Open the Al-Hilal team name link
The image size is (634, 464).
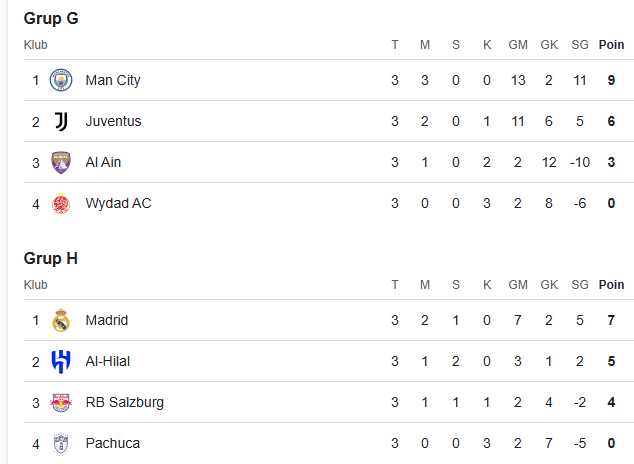tap(108, 361)
